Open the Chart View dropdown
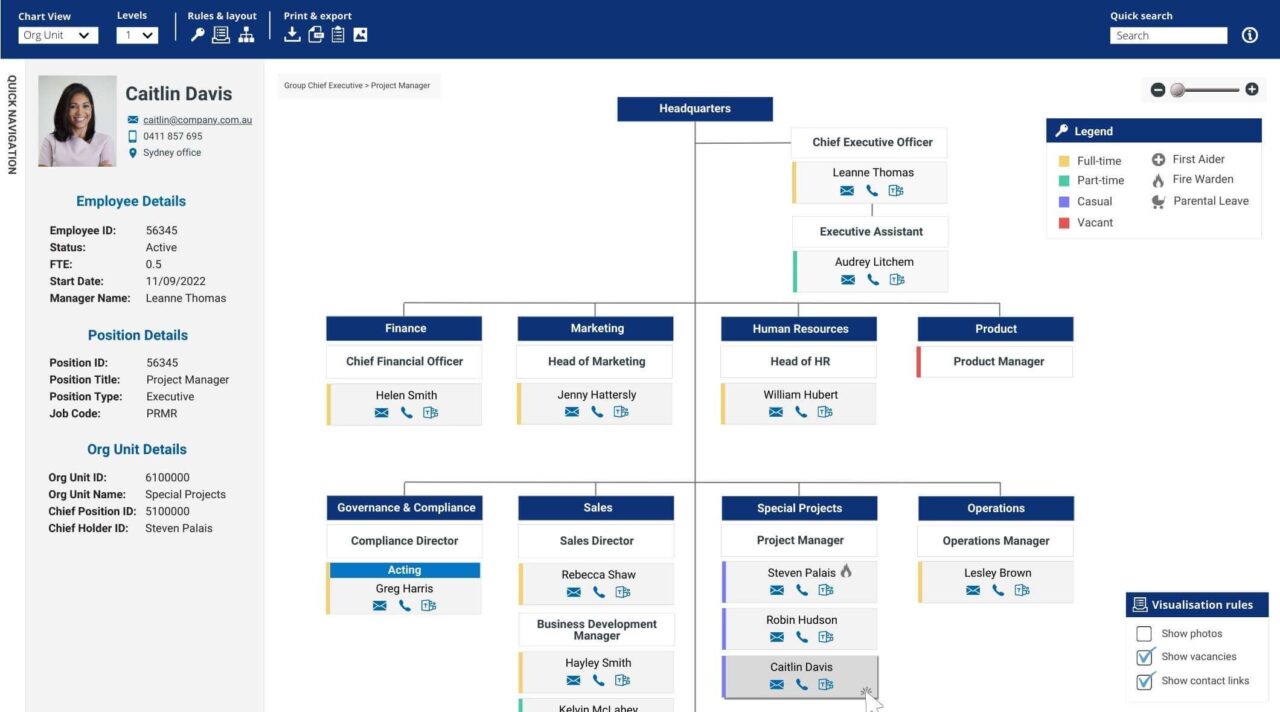This screenshot has width=1280, height=712. (57, 35)
